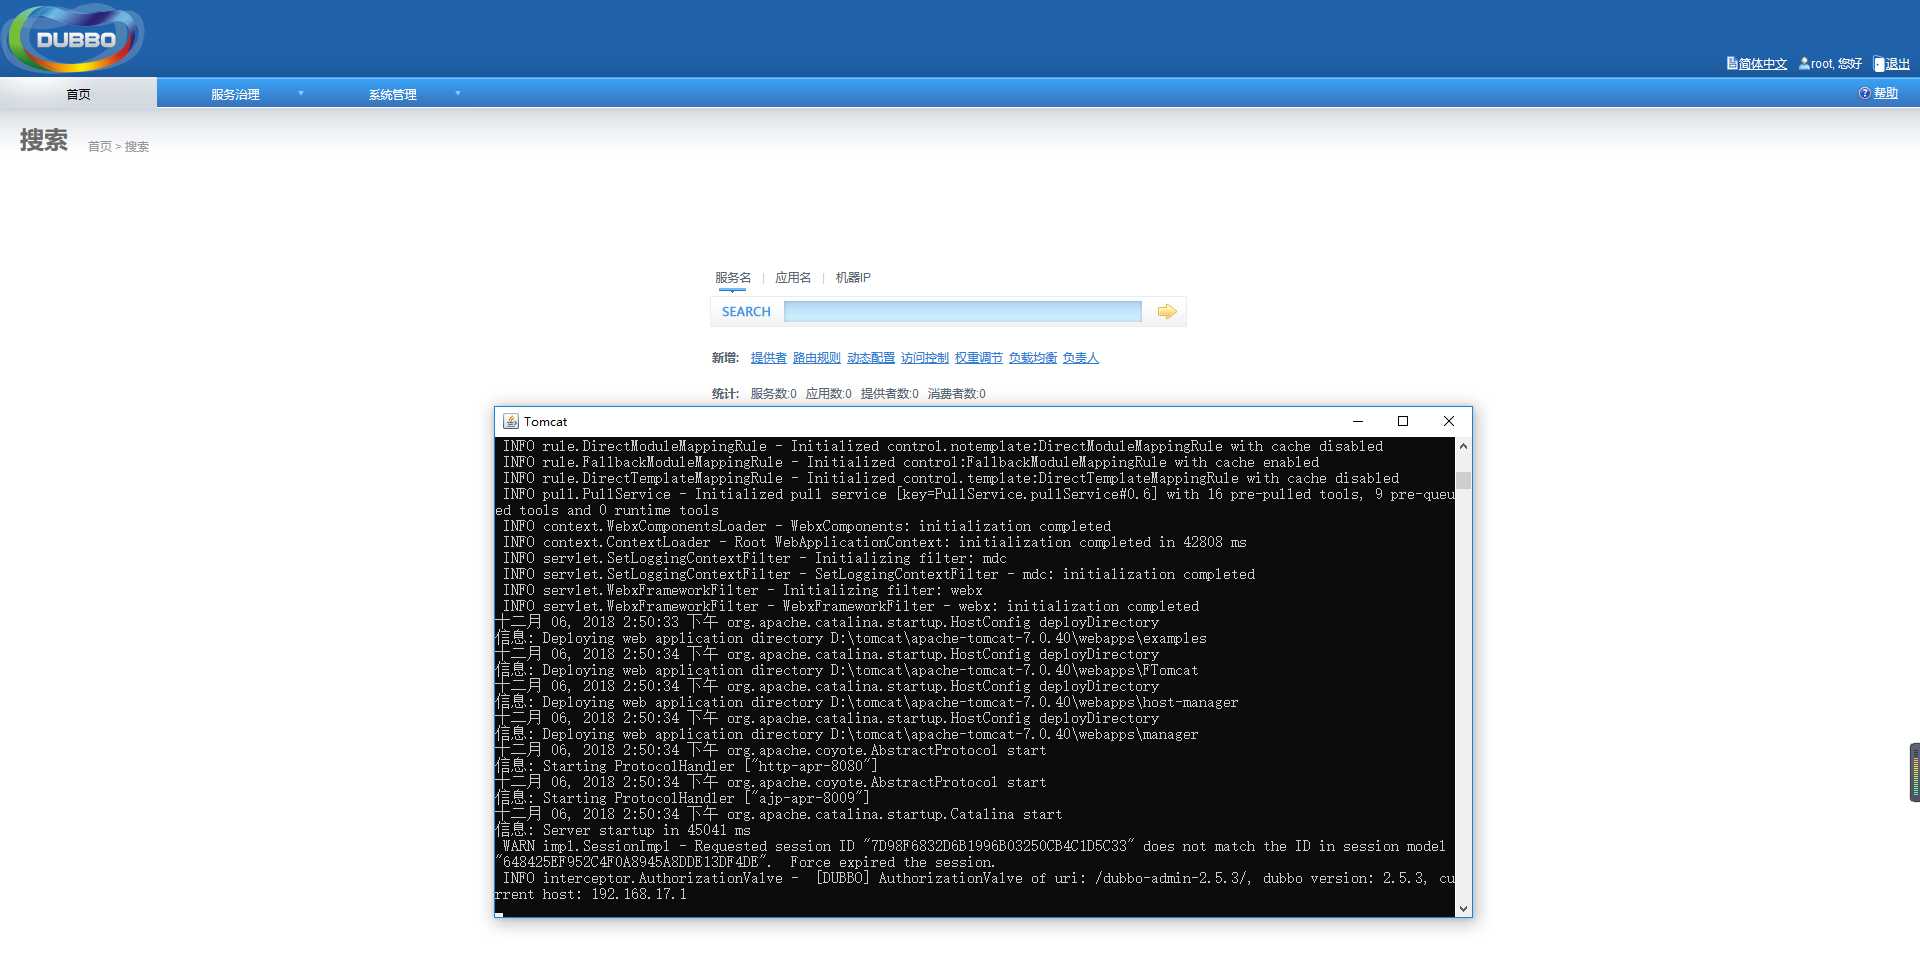Viewport: 1920px width, 959px height.
Task: Expand the 服务治理 dropdown arrow
Action: tap(300, 93)
